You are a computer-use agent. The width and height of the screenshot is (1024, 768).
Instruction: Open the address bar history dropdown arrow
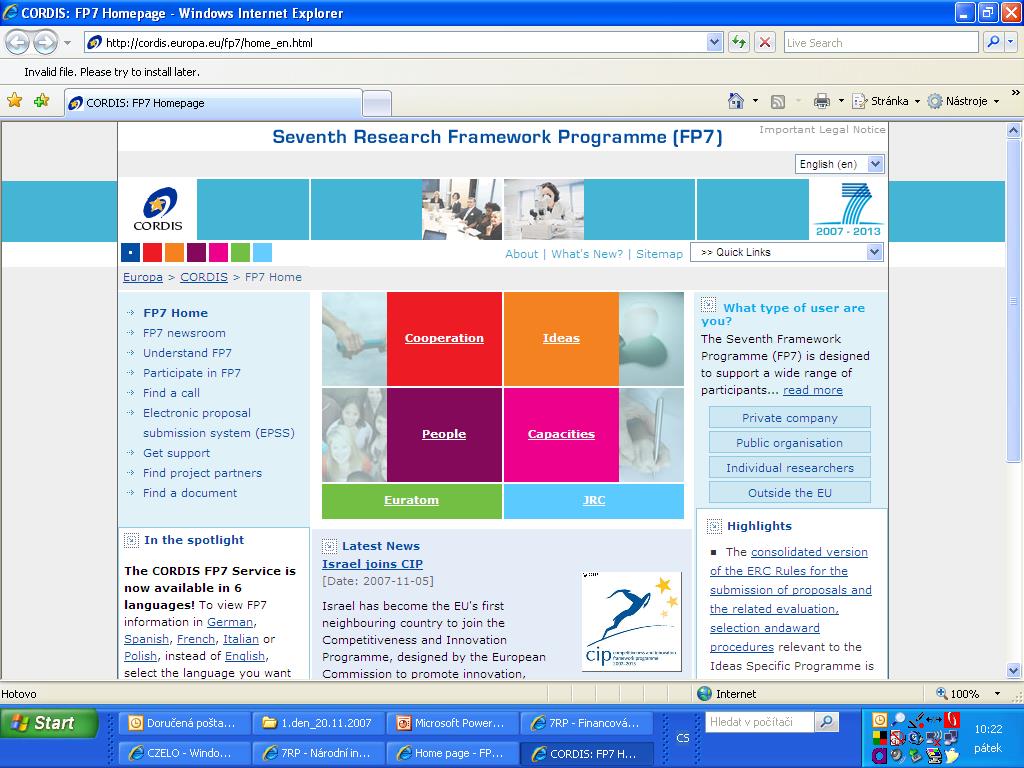[714, 42]
